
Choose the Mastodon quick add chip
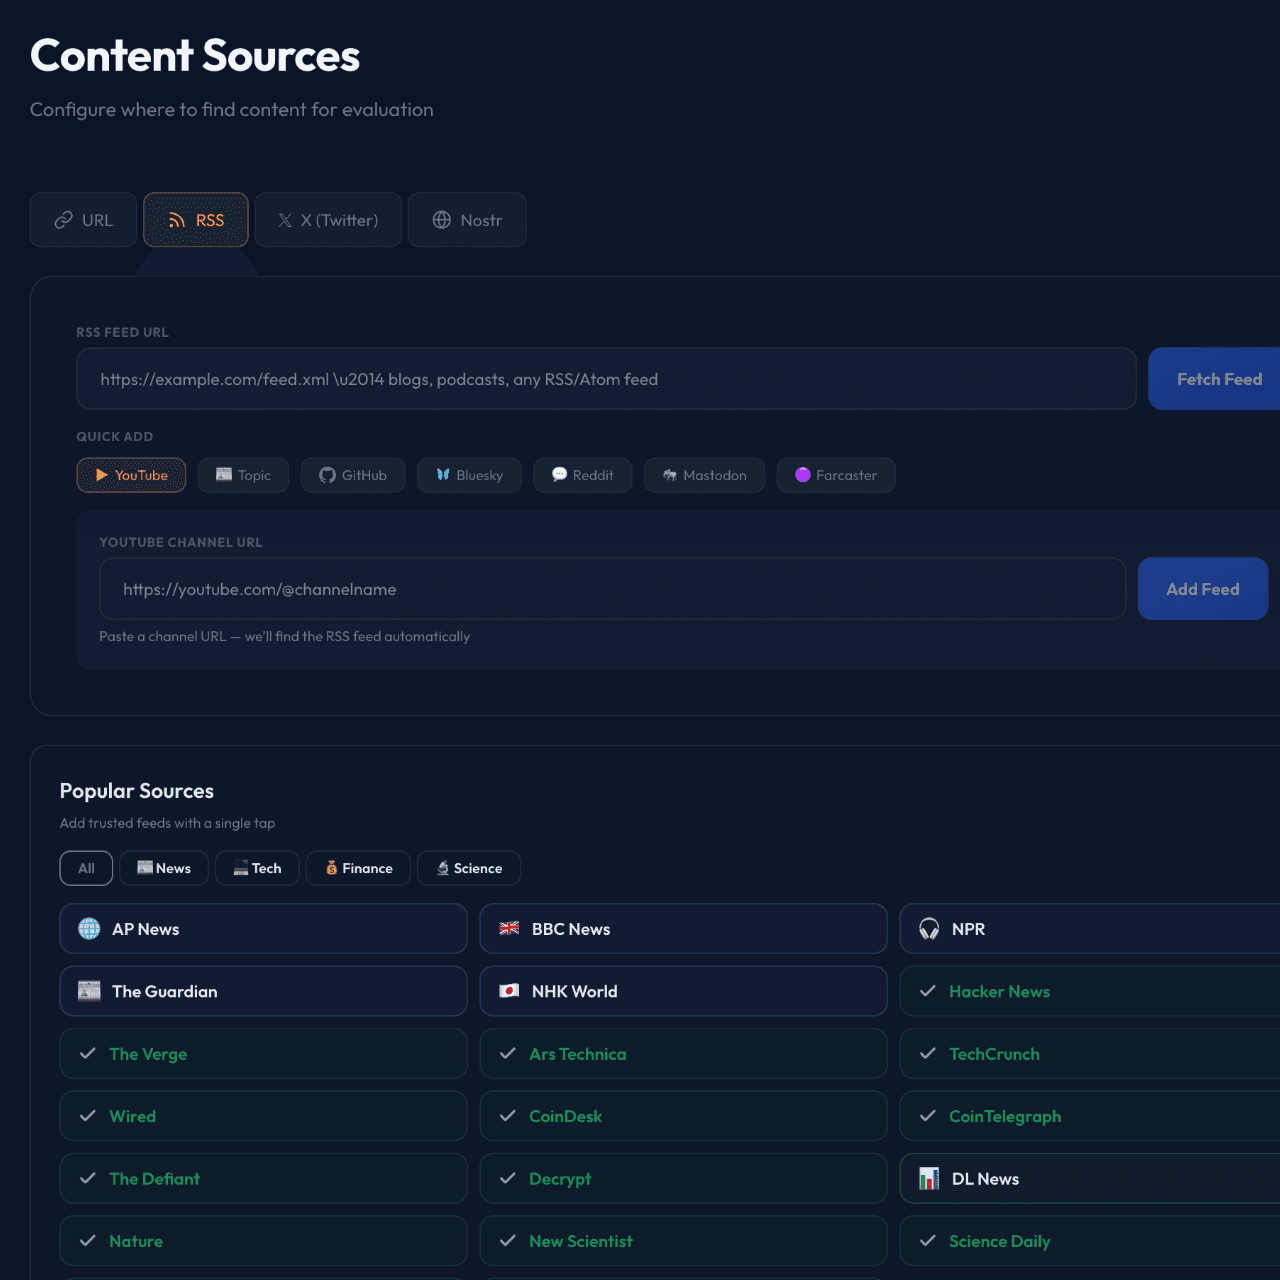point(704,475)
